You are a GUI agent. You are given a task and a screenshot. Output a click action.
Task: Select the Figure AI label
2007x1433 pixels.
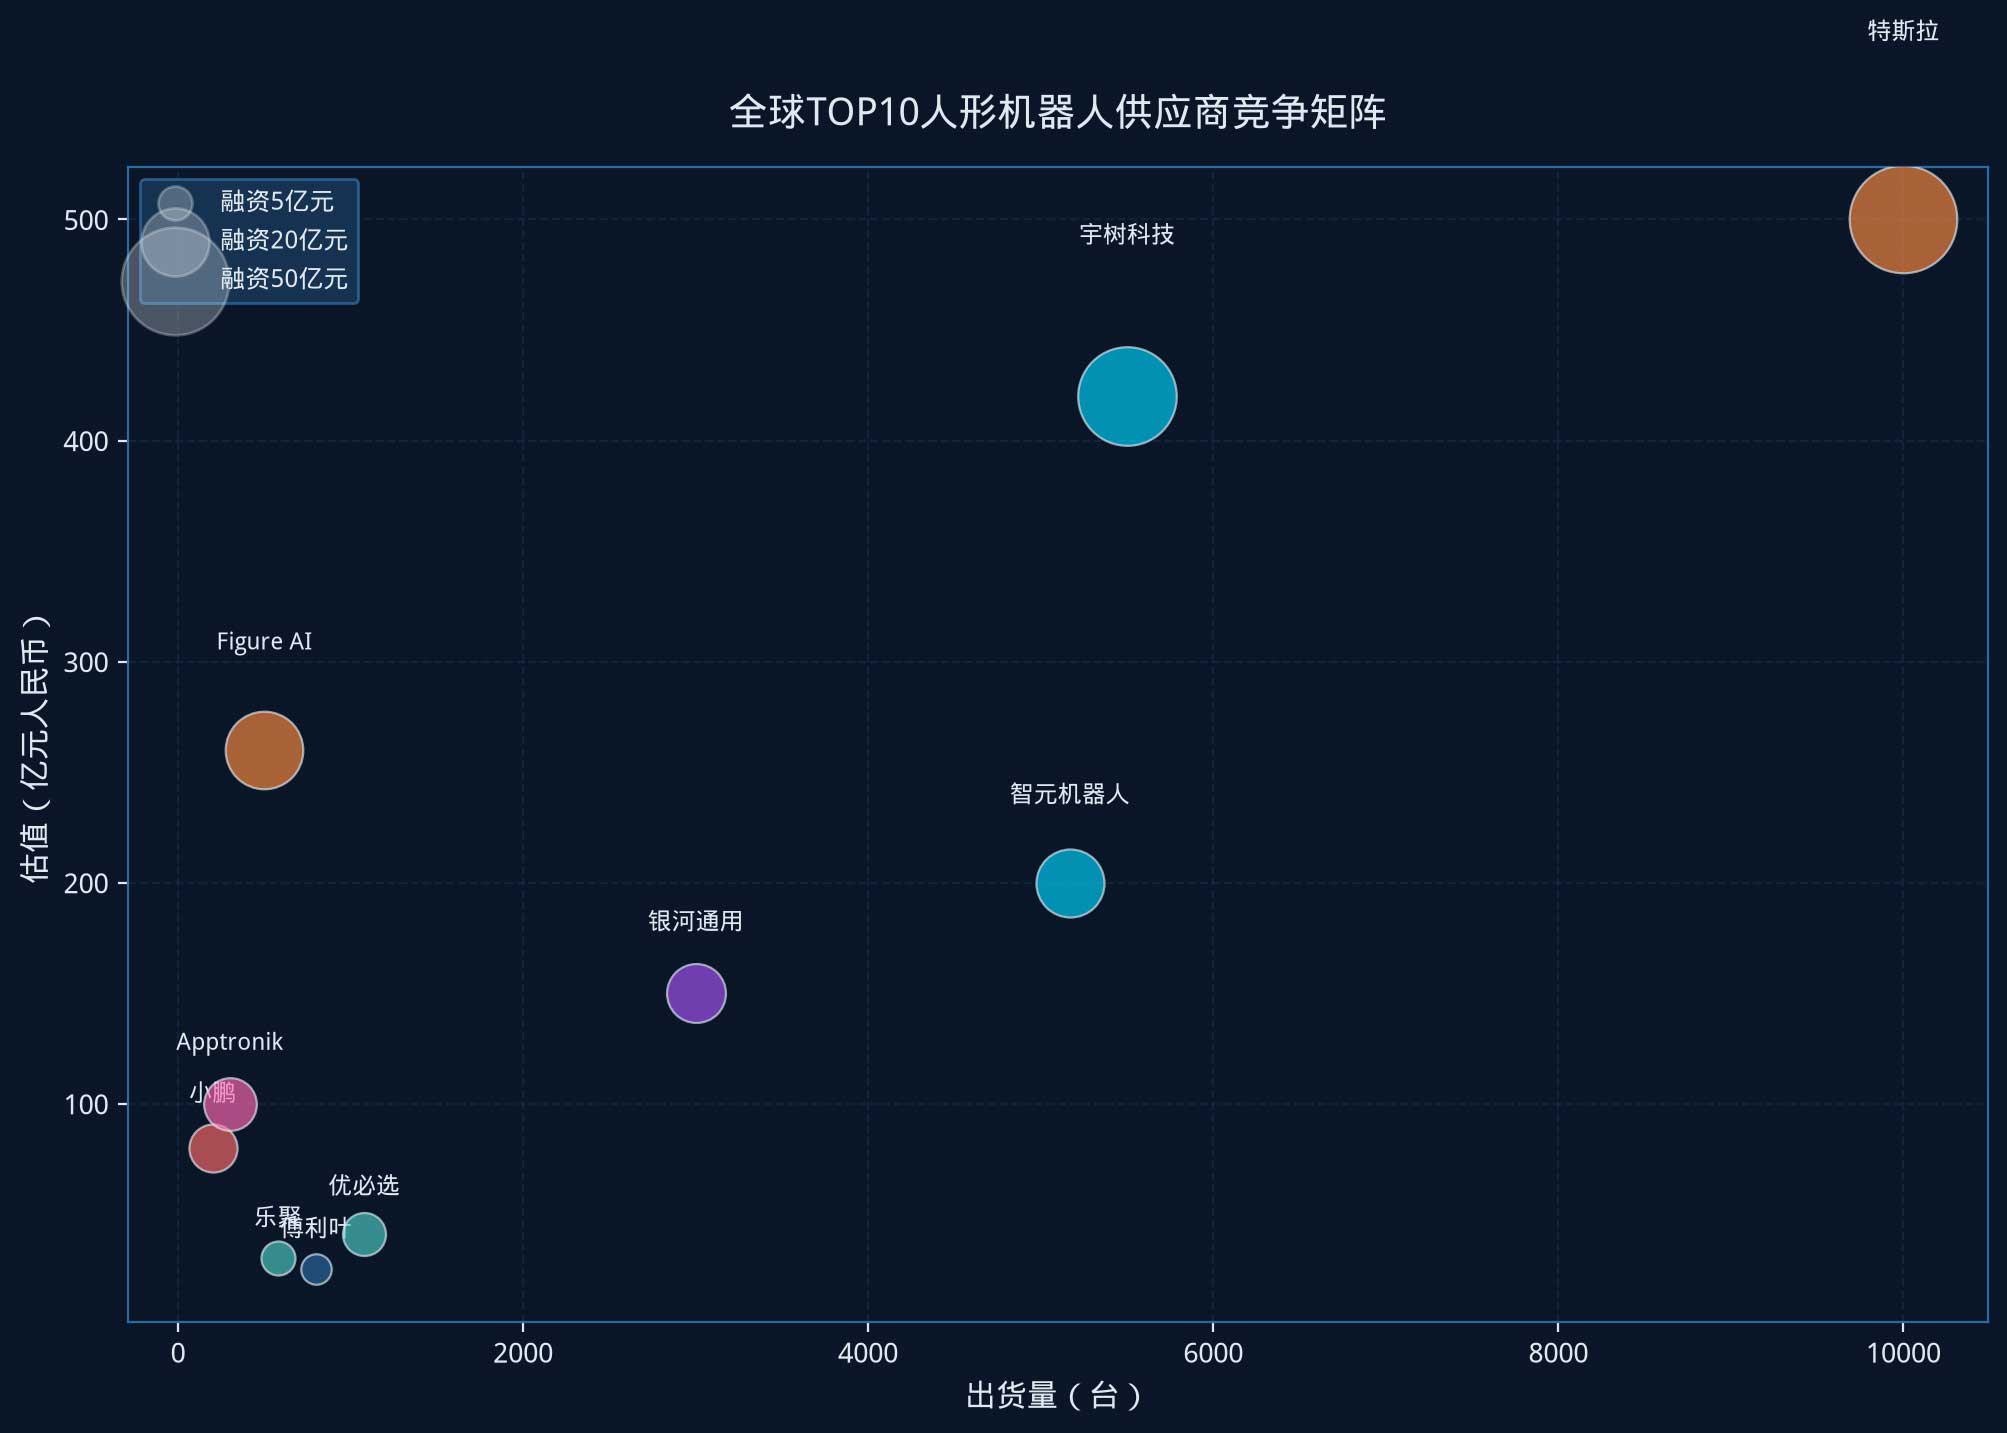tap(264, 641)
